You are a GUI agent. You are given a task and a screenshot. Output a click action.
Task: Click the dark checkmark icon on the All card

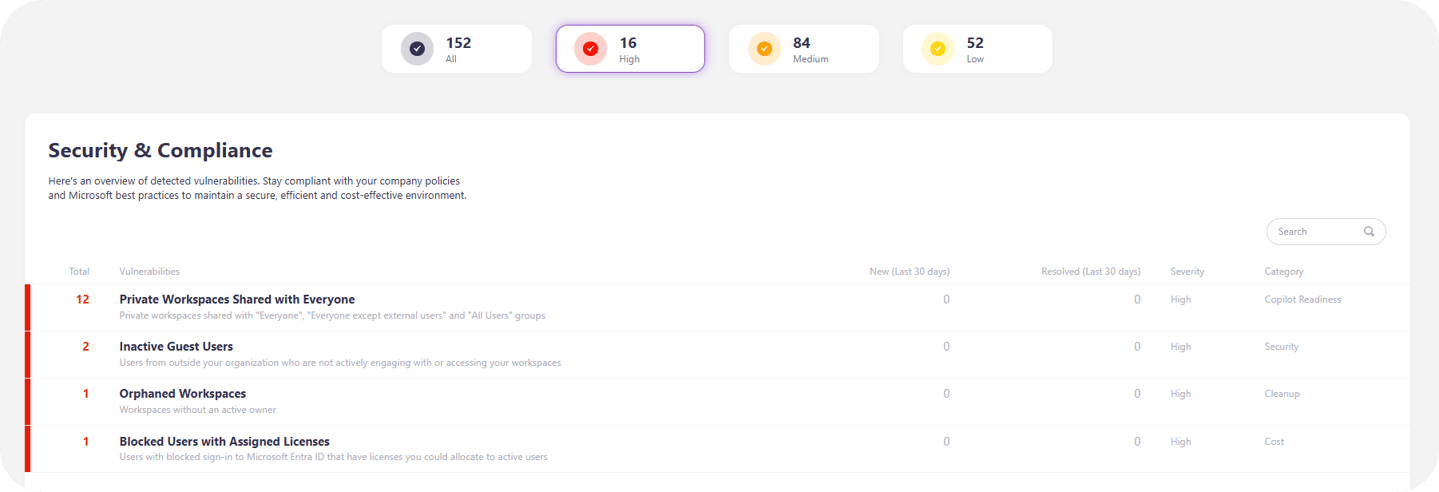point(417,49)
